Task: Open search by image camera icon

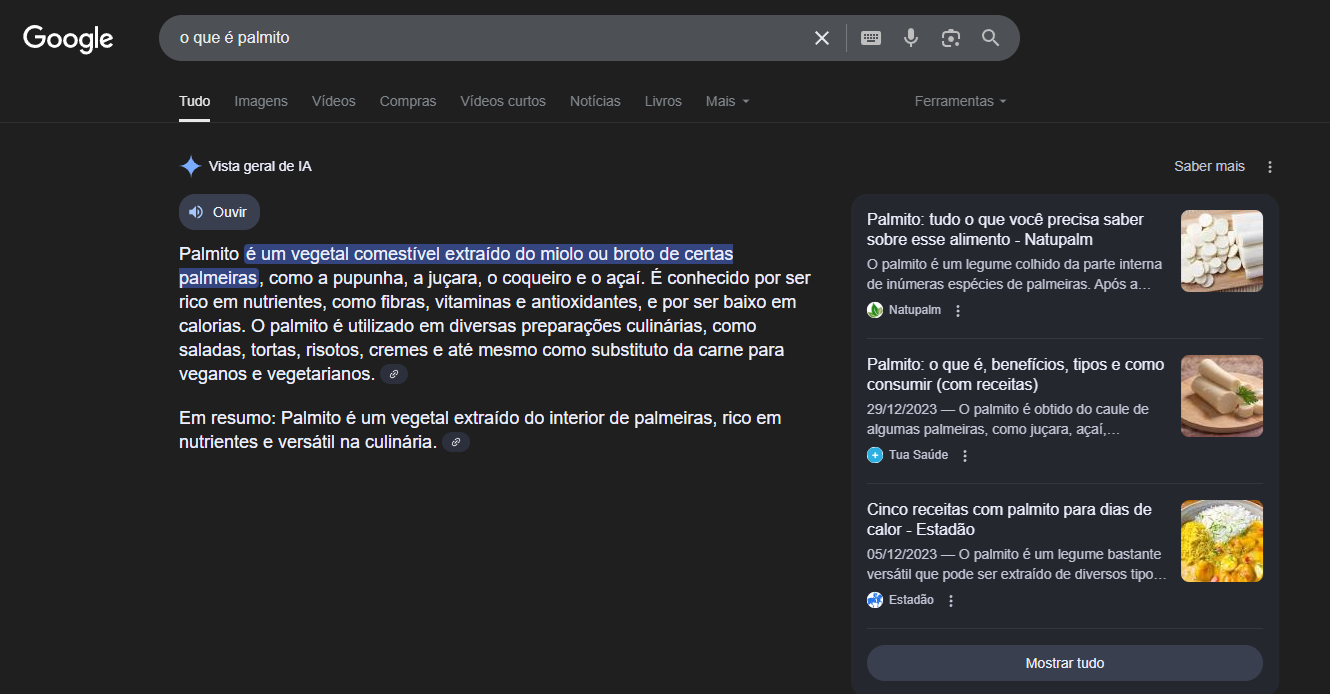Action: [951, 38]
